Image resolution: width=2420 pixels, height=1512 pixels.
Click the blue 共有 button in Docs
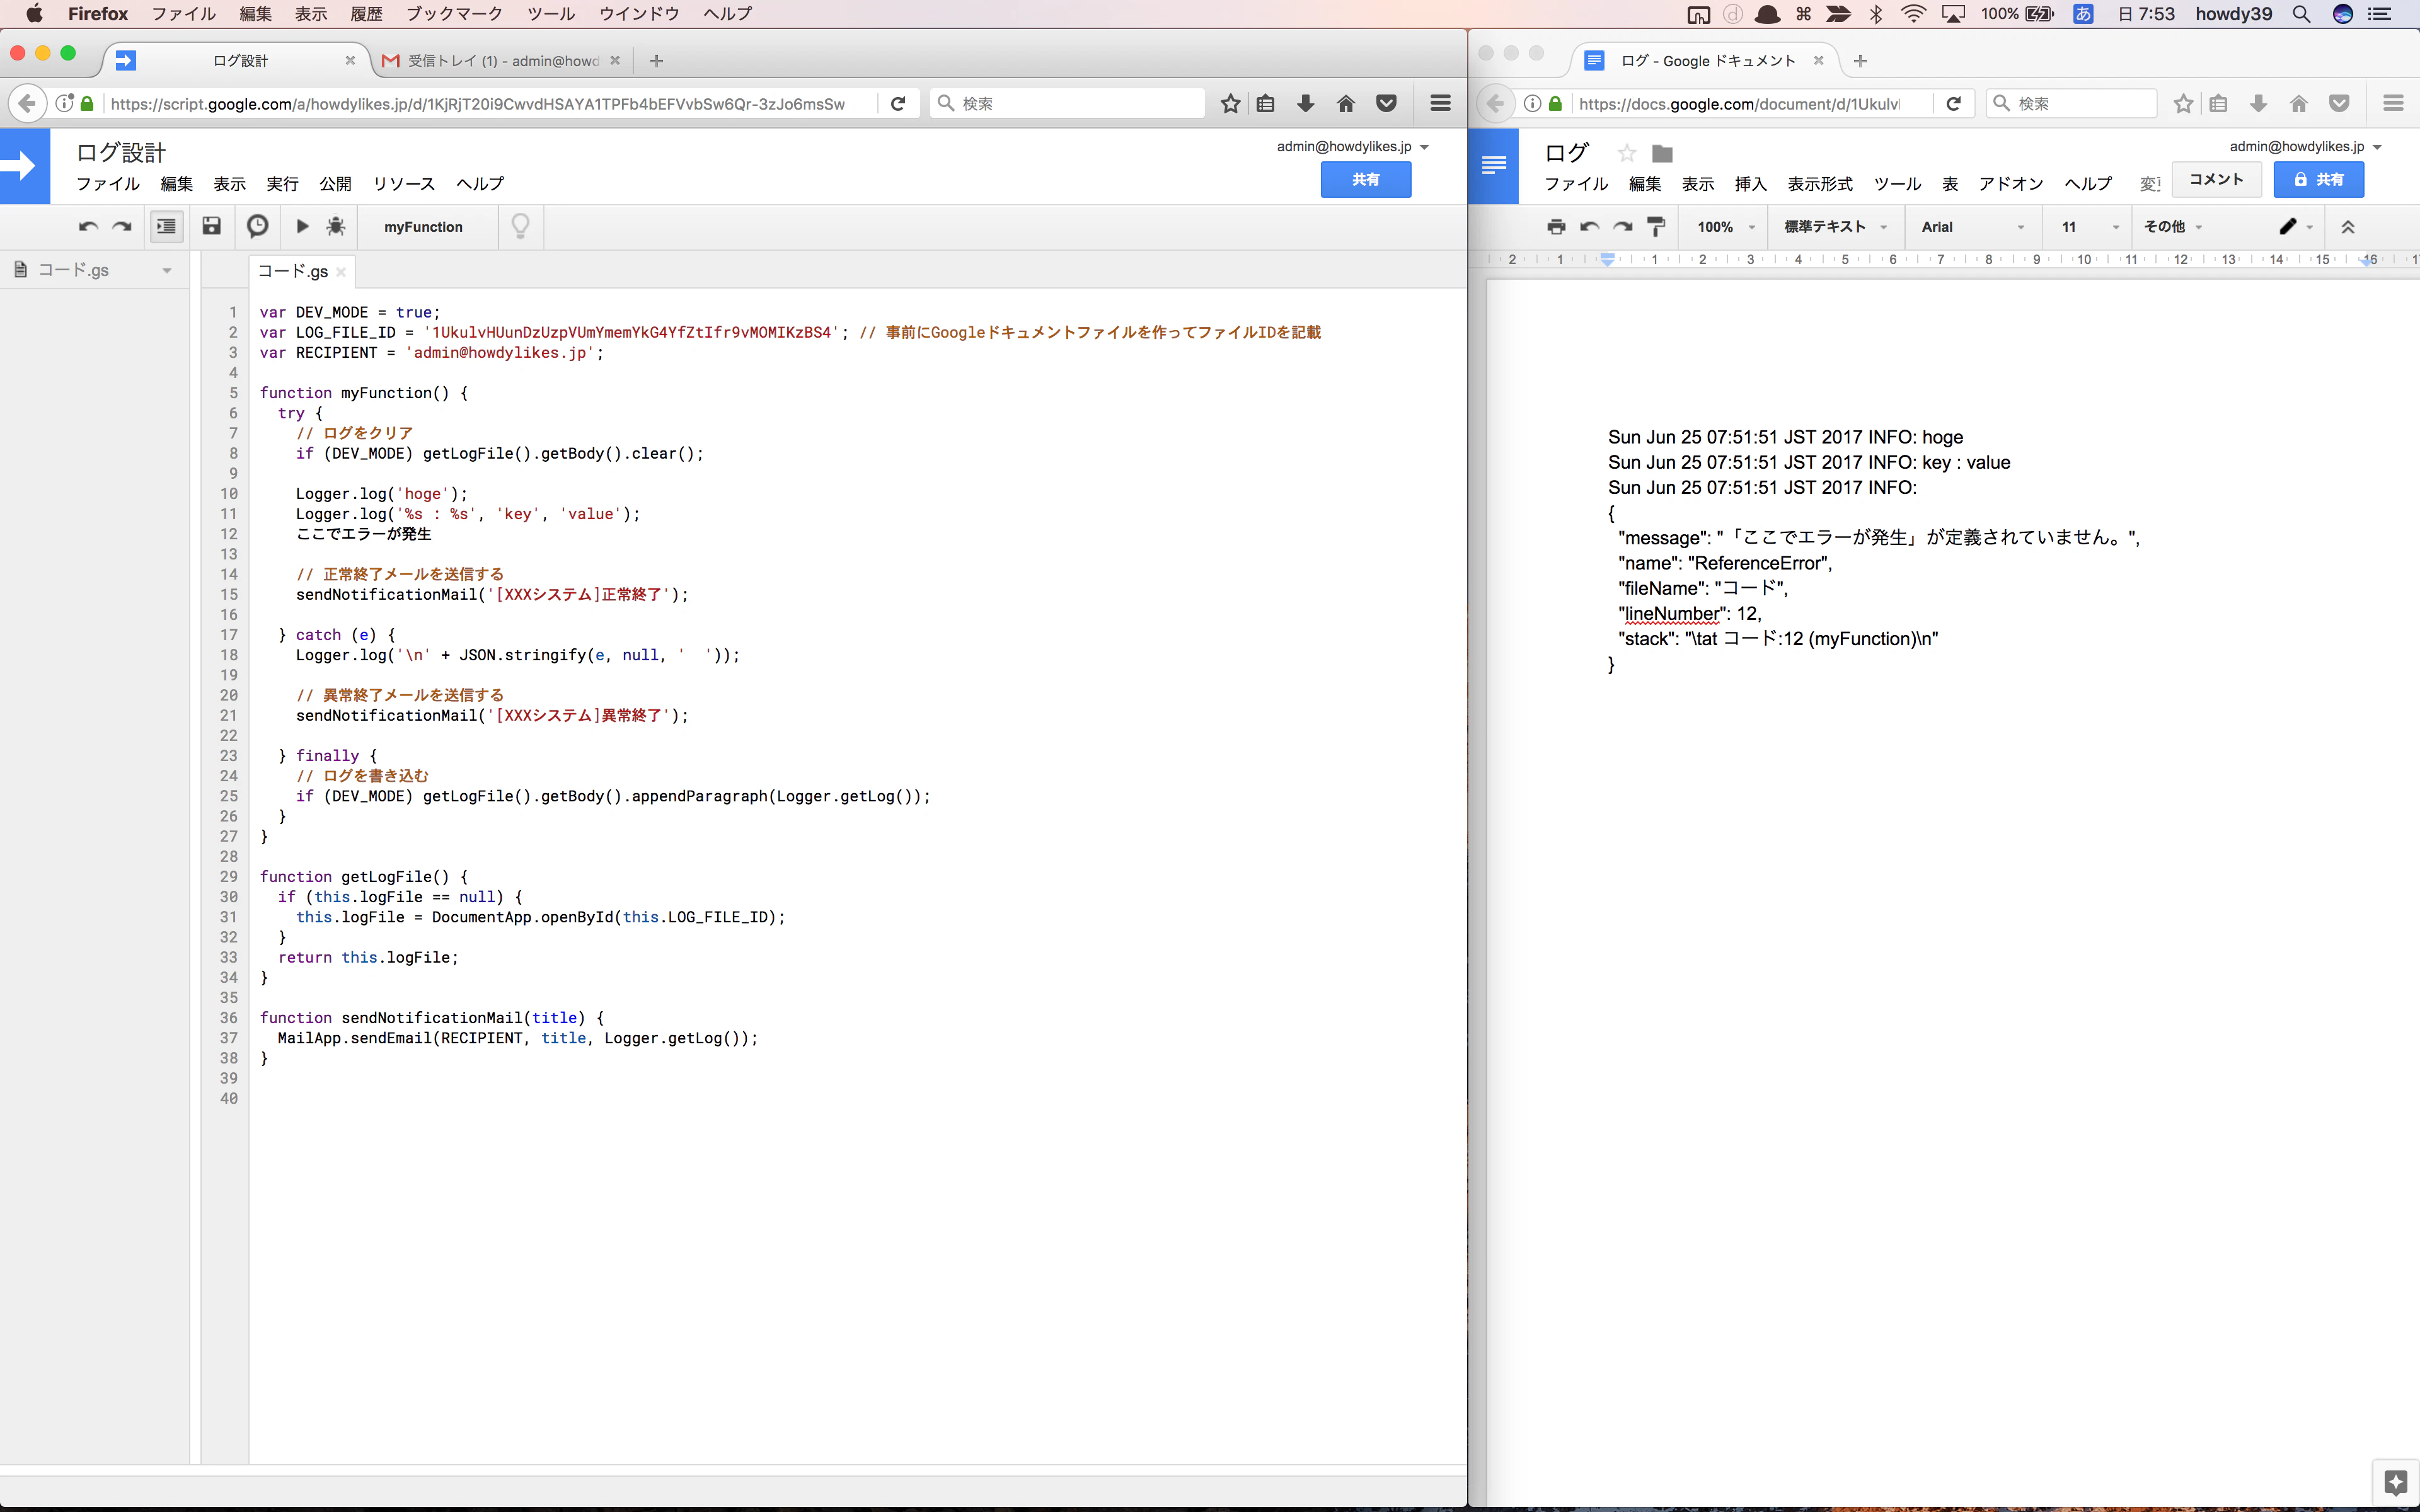pos(2318,180)
